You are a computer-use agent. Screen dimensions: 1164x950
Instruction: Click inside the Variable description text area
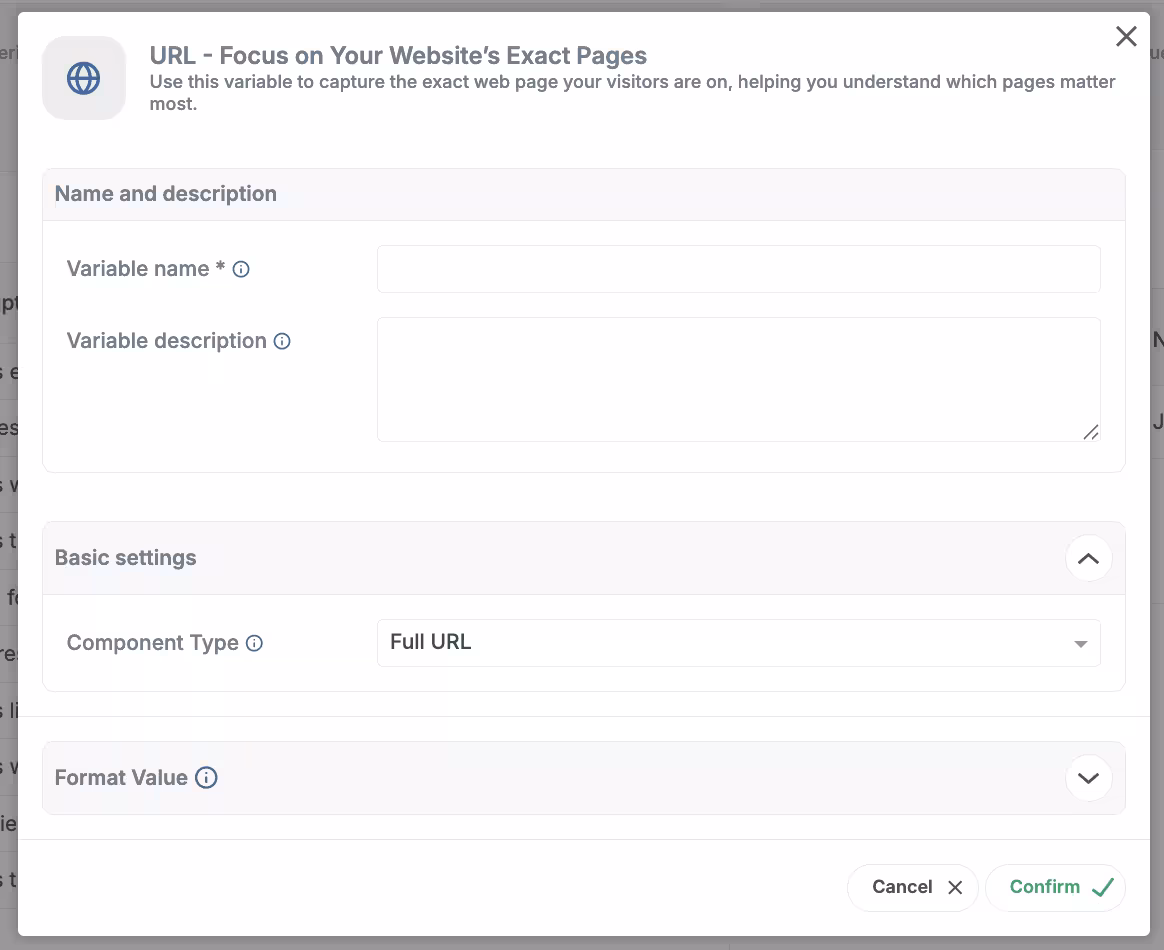[x=738, y=378]
